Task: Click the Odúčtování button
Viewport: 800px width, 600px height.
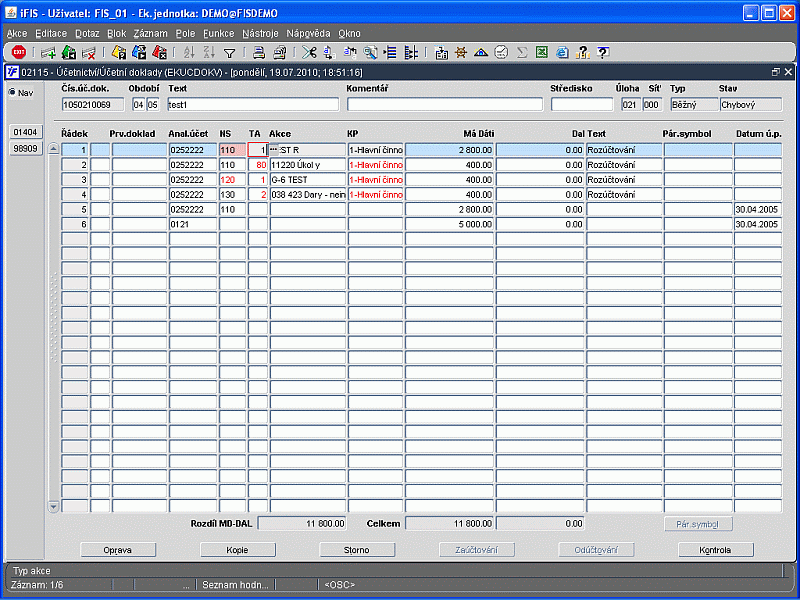Action: (596, 550)
